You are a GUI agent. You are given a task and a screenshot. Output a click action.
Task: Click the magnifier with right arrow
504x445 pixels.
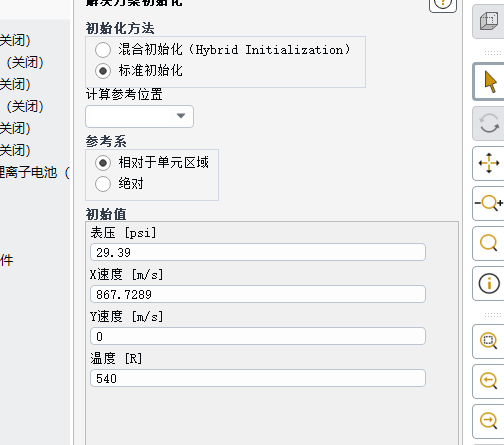tap(489, 421)
